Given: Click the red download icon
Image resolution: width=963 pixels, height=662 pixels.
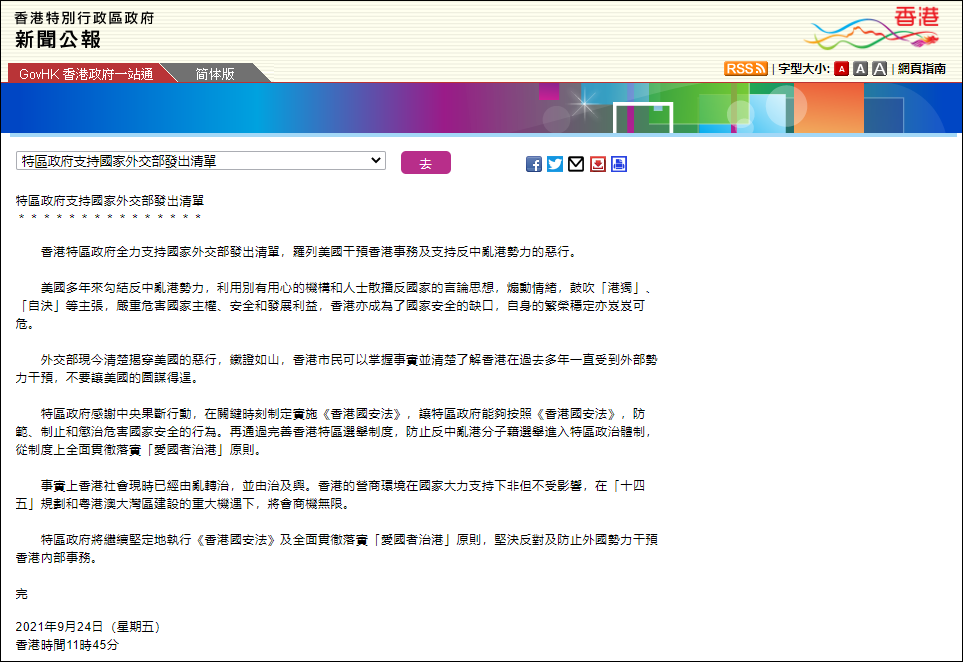Looking at the screenshot, I should [x=598, y=164].
